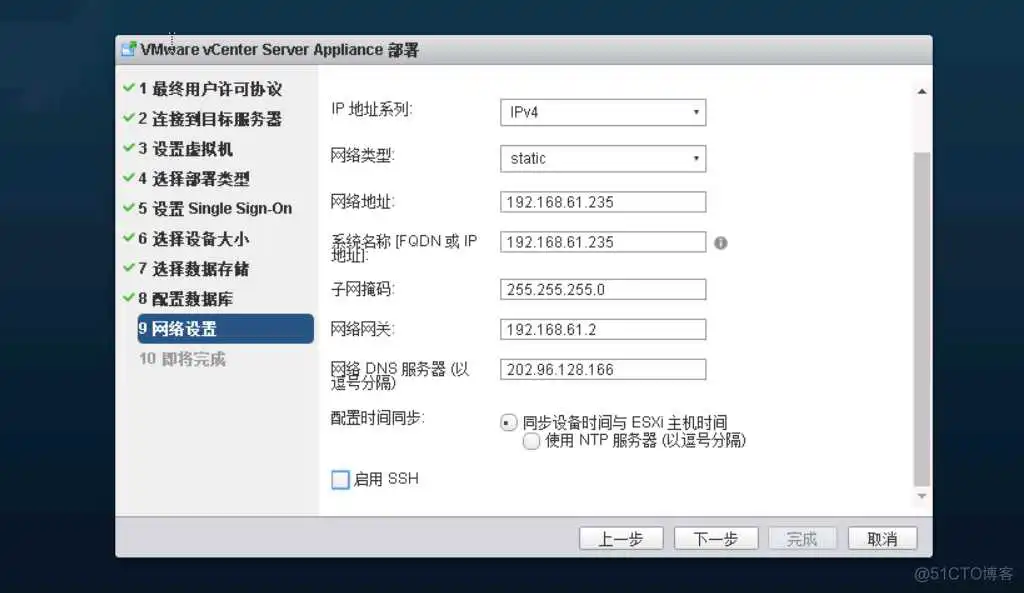This screenshot has width=1024, height=593.
Task: Go to step 4 选择部署类型
Action: pyautogui.click(x=194, y=179)
